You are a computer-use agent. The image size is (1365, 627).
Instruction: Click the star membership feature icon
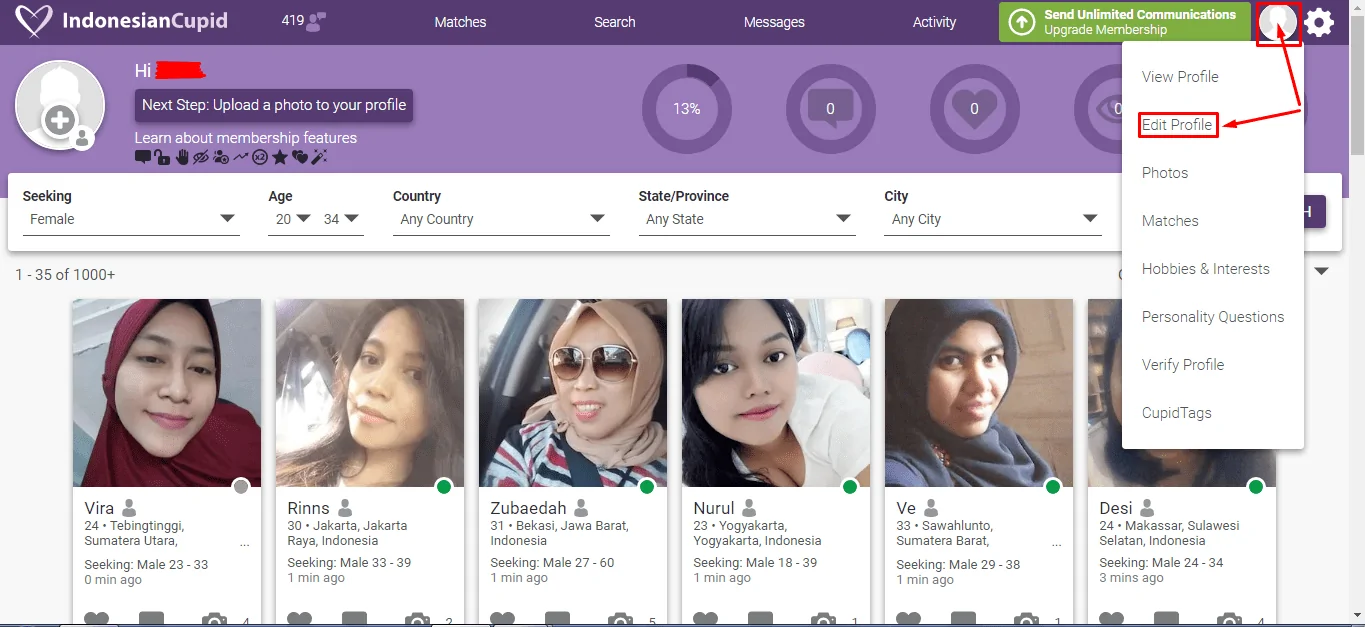click(280, 157)
